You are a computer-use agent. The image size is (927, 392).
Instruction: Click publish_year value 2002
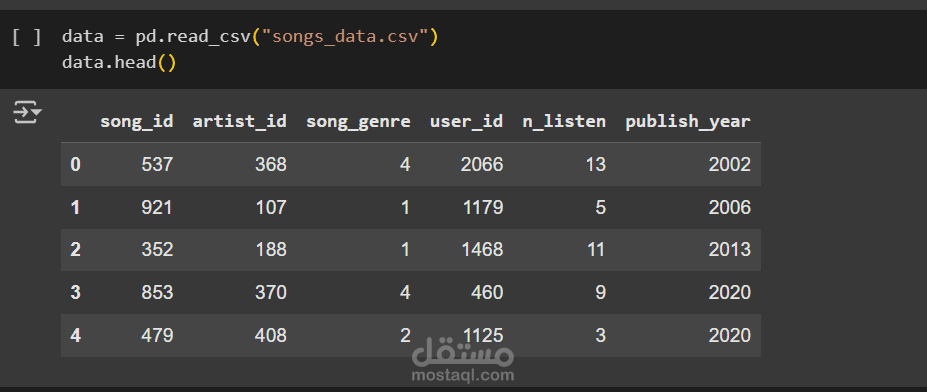point(730,164)
